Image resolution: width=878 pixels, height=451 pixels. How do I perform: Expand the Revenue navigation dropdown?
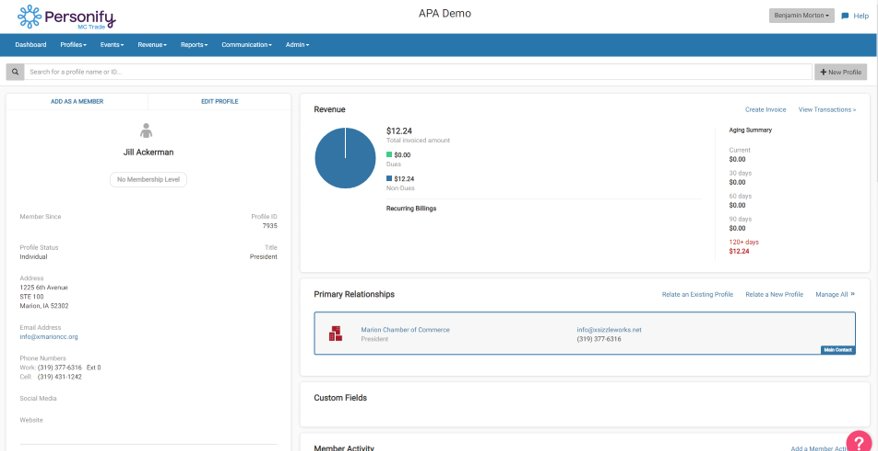click(152, 45)
